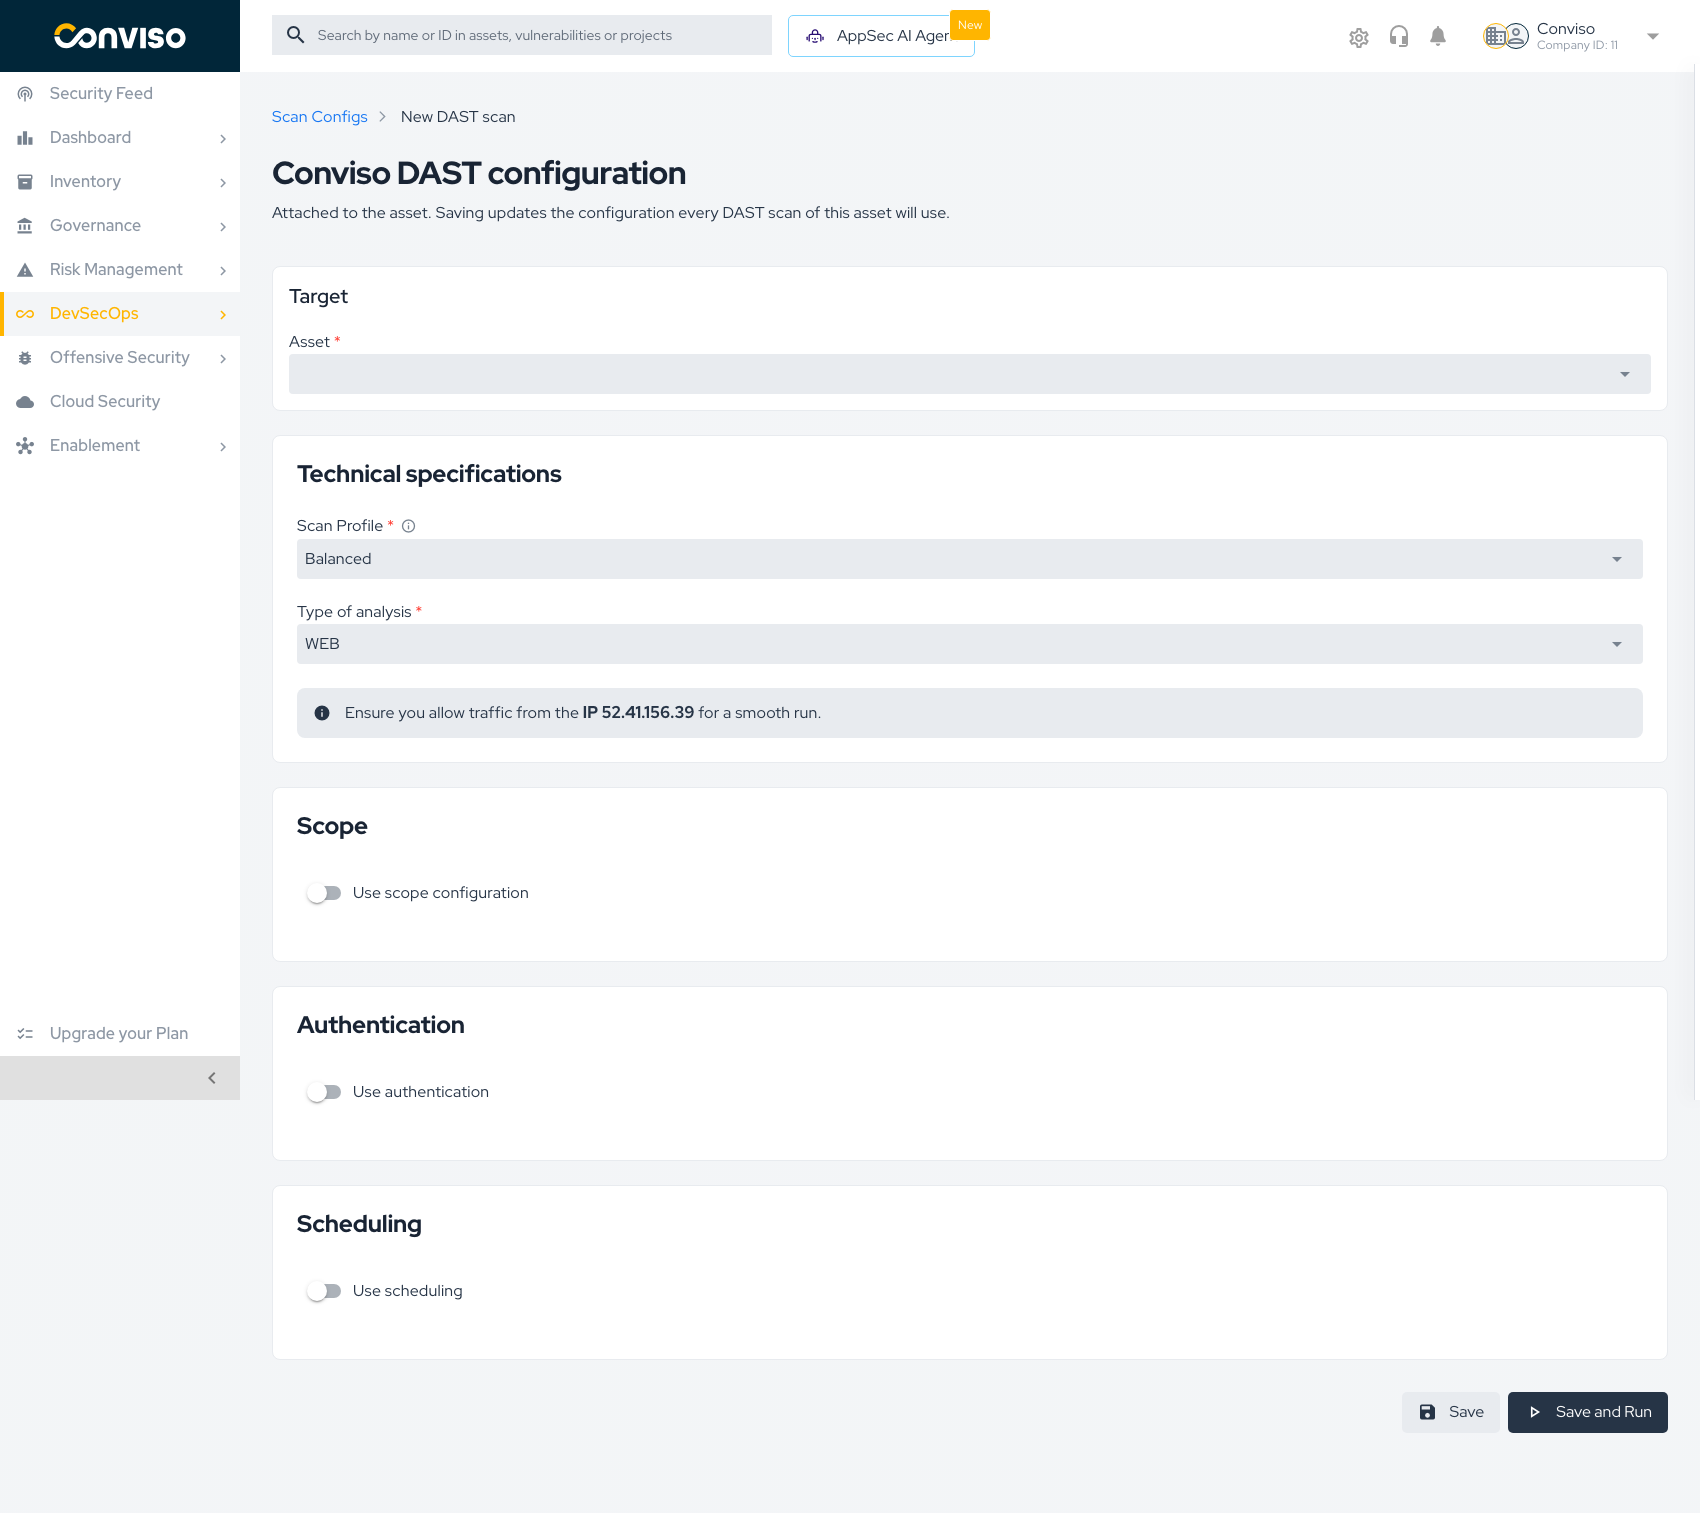The height and width of the screenshot is (1513, 1700).
Task: Click Save and Run button
Action: tap(1588, 1412)
